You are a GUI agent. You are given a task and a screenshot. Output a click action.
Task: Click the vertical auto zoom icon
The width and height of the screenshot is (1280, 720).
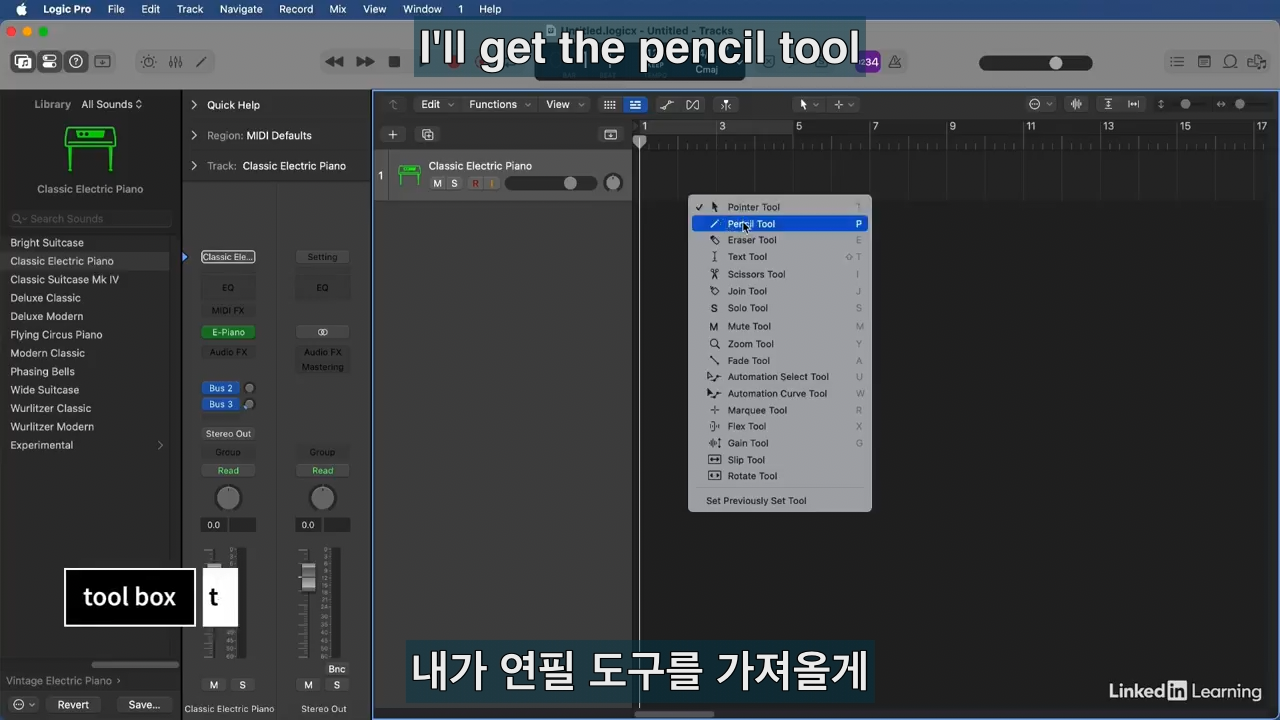(x=1108, y=104)
